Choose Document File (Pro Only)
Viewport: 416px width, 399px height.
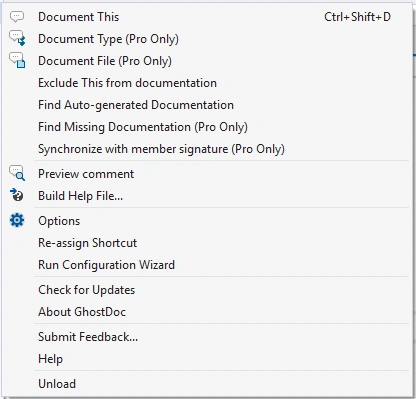pos(207,61)
